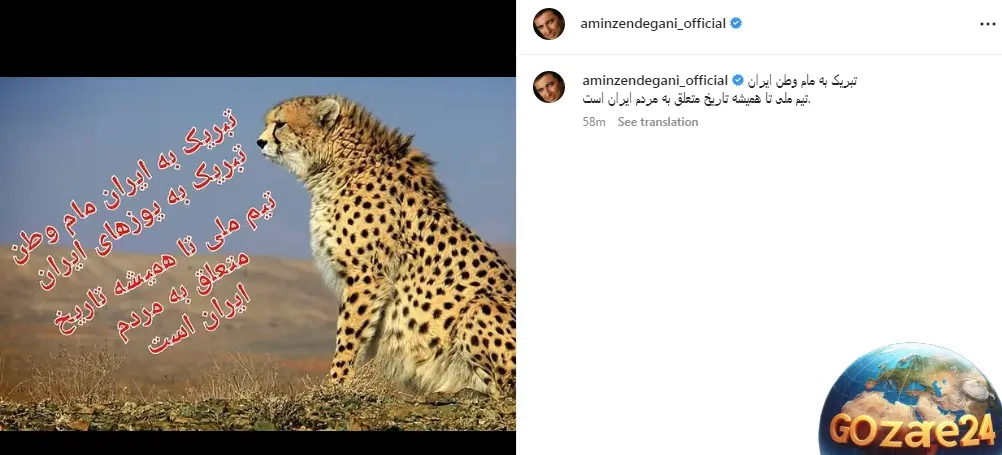Click the GOzare24 globe logo
Screen dimensions: 1002x455
click(x=910, y=399)
